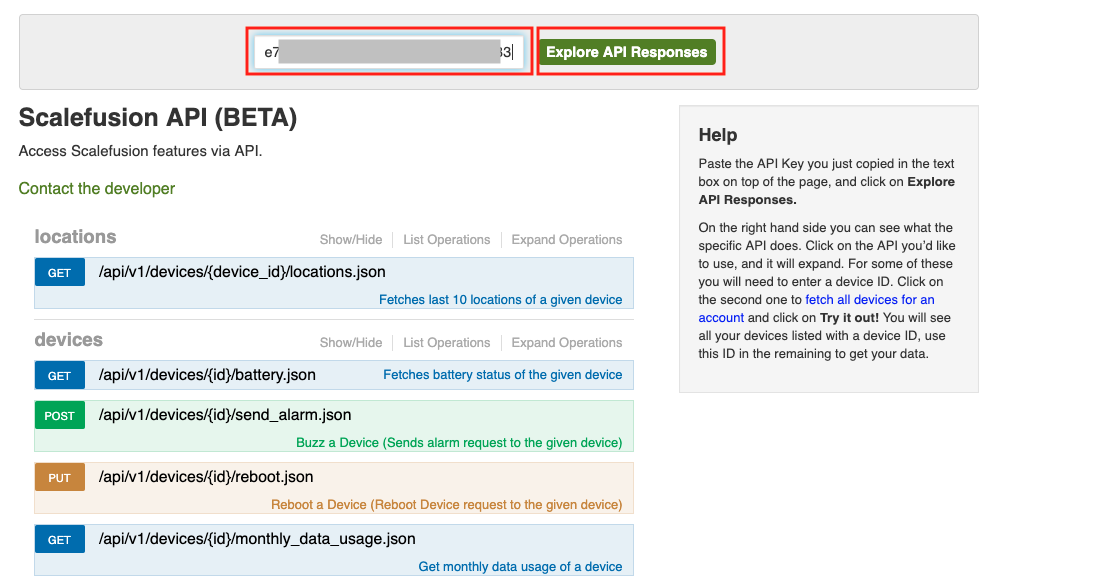The height and width of the screenshot is (578, 1101).
Task: Click Expand Operations for the devices section
Action: coord(567,343)
